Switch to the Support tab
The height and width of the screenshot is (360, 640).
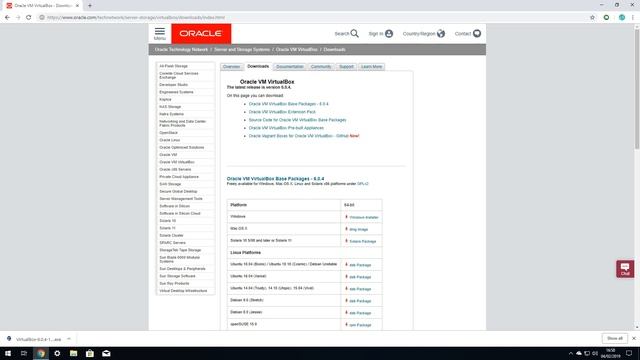(x=346, y=67)
